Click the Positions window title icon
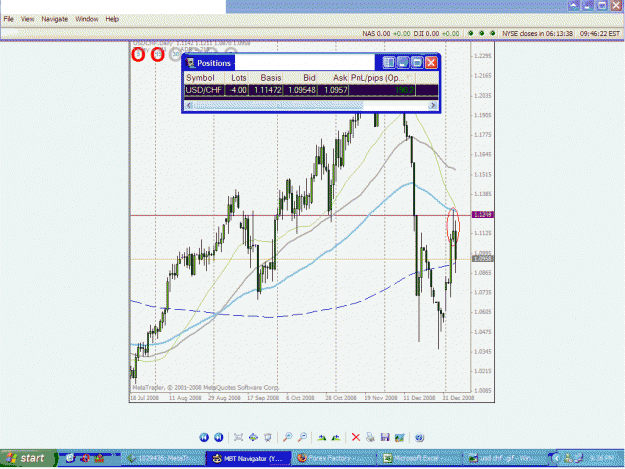625x469 pixels. point(190,63)
